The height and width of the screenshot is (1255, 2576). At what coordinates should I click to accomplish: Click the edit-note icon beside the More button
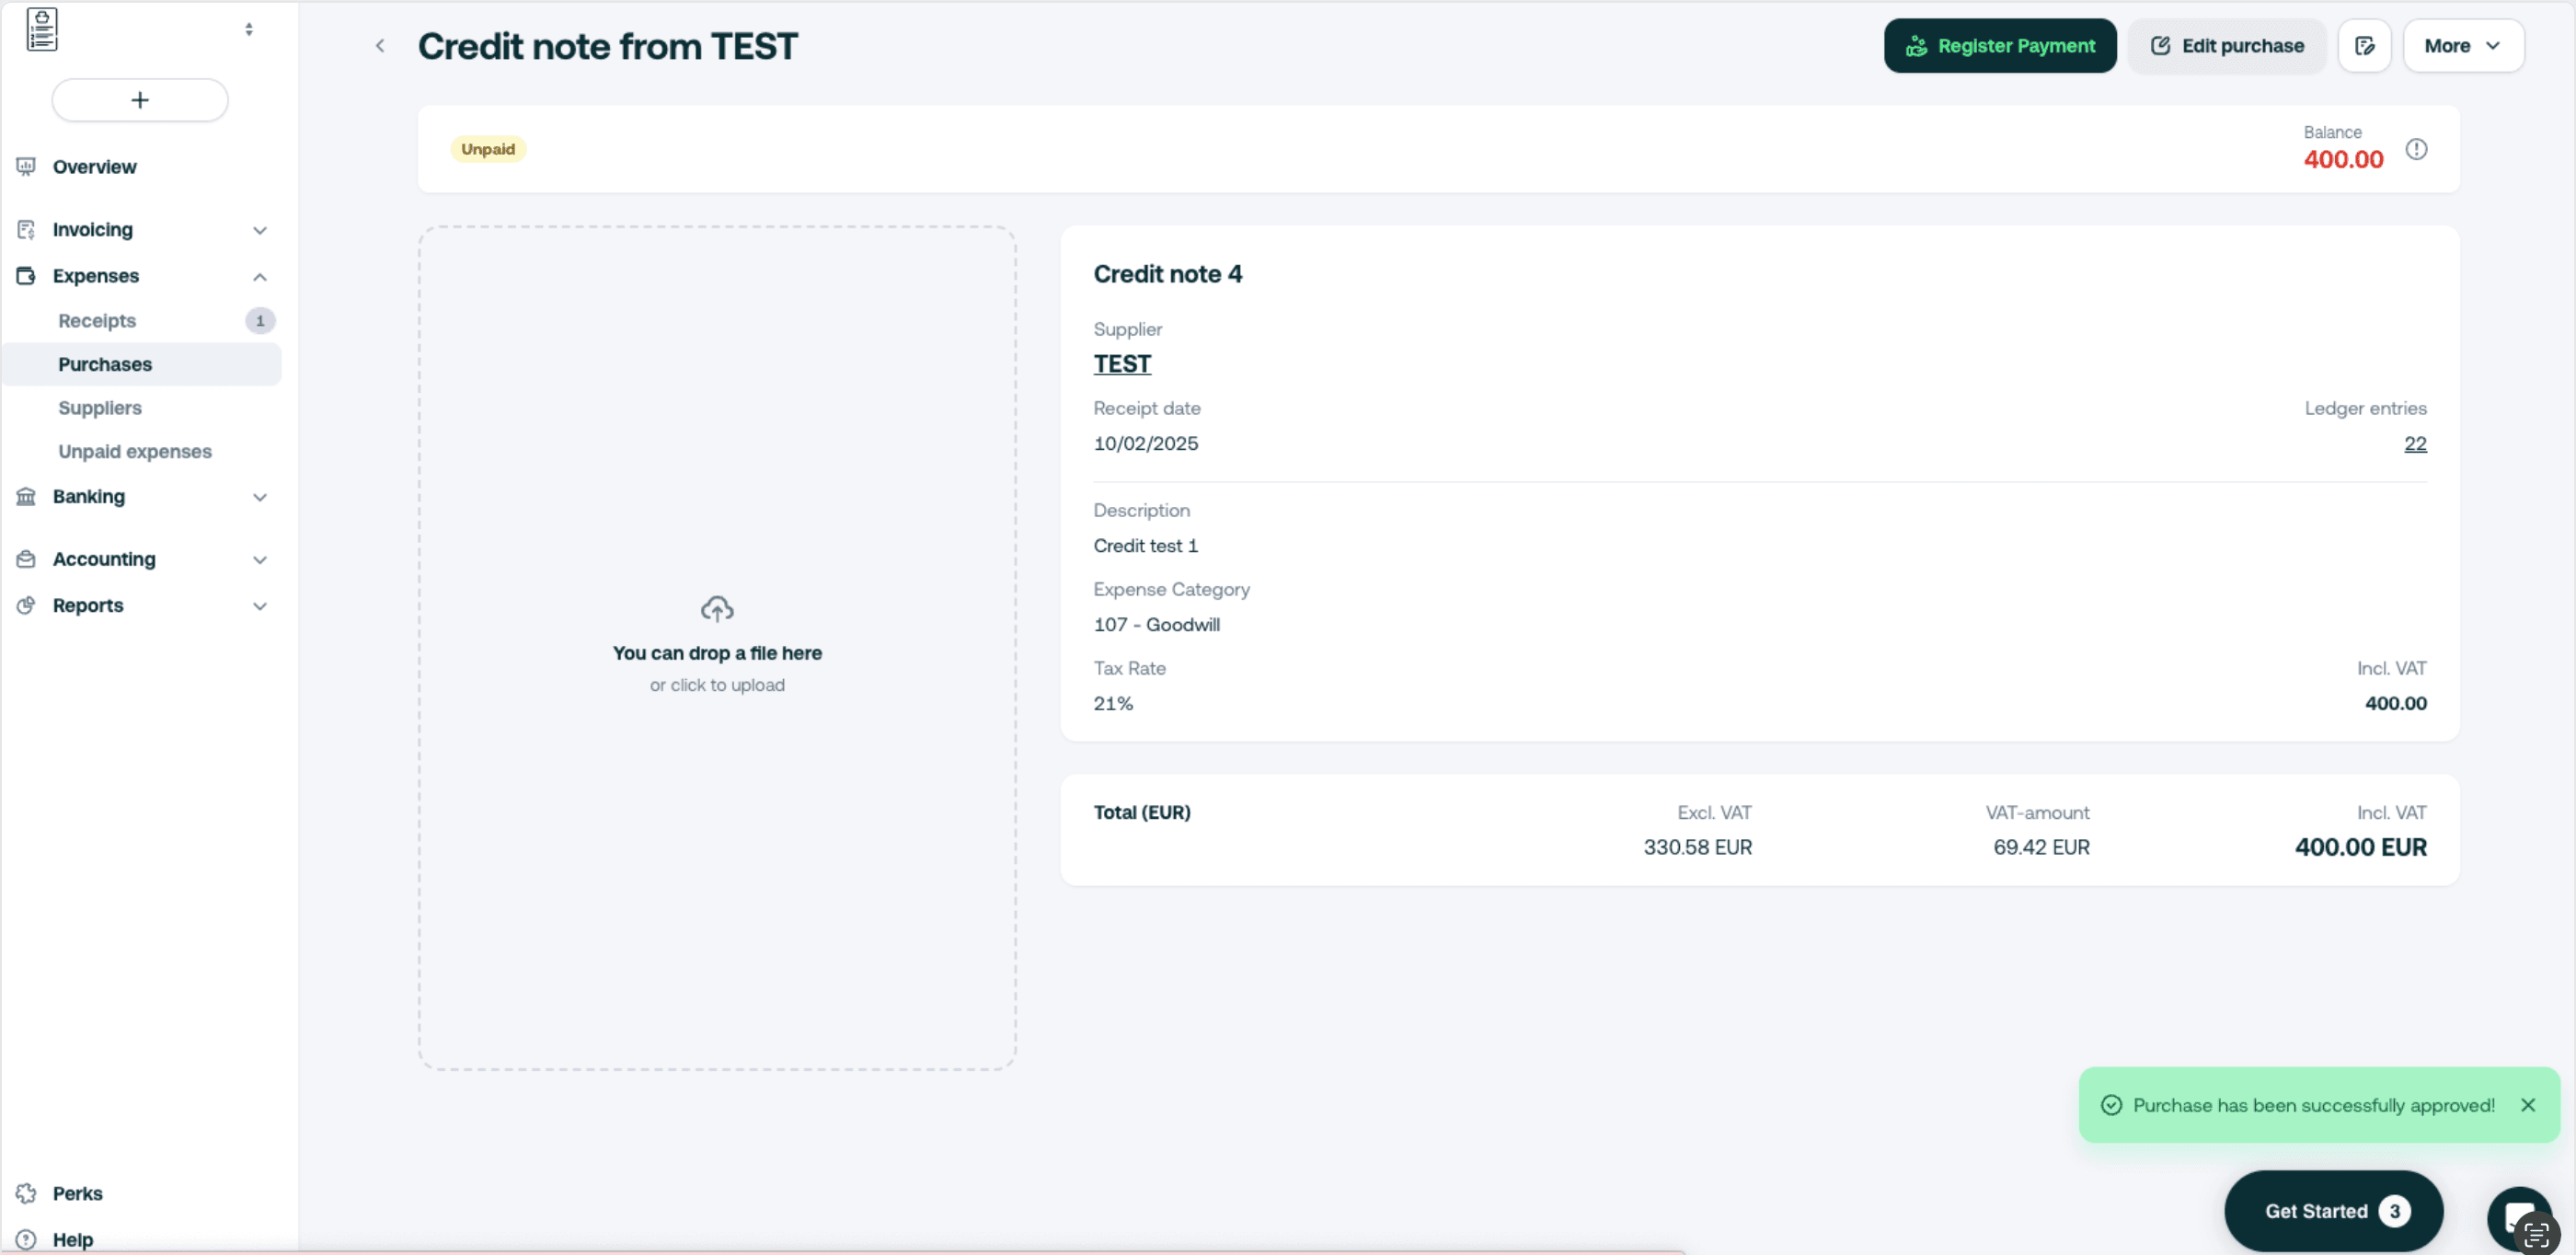pos(2365,45)
